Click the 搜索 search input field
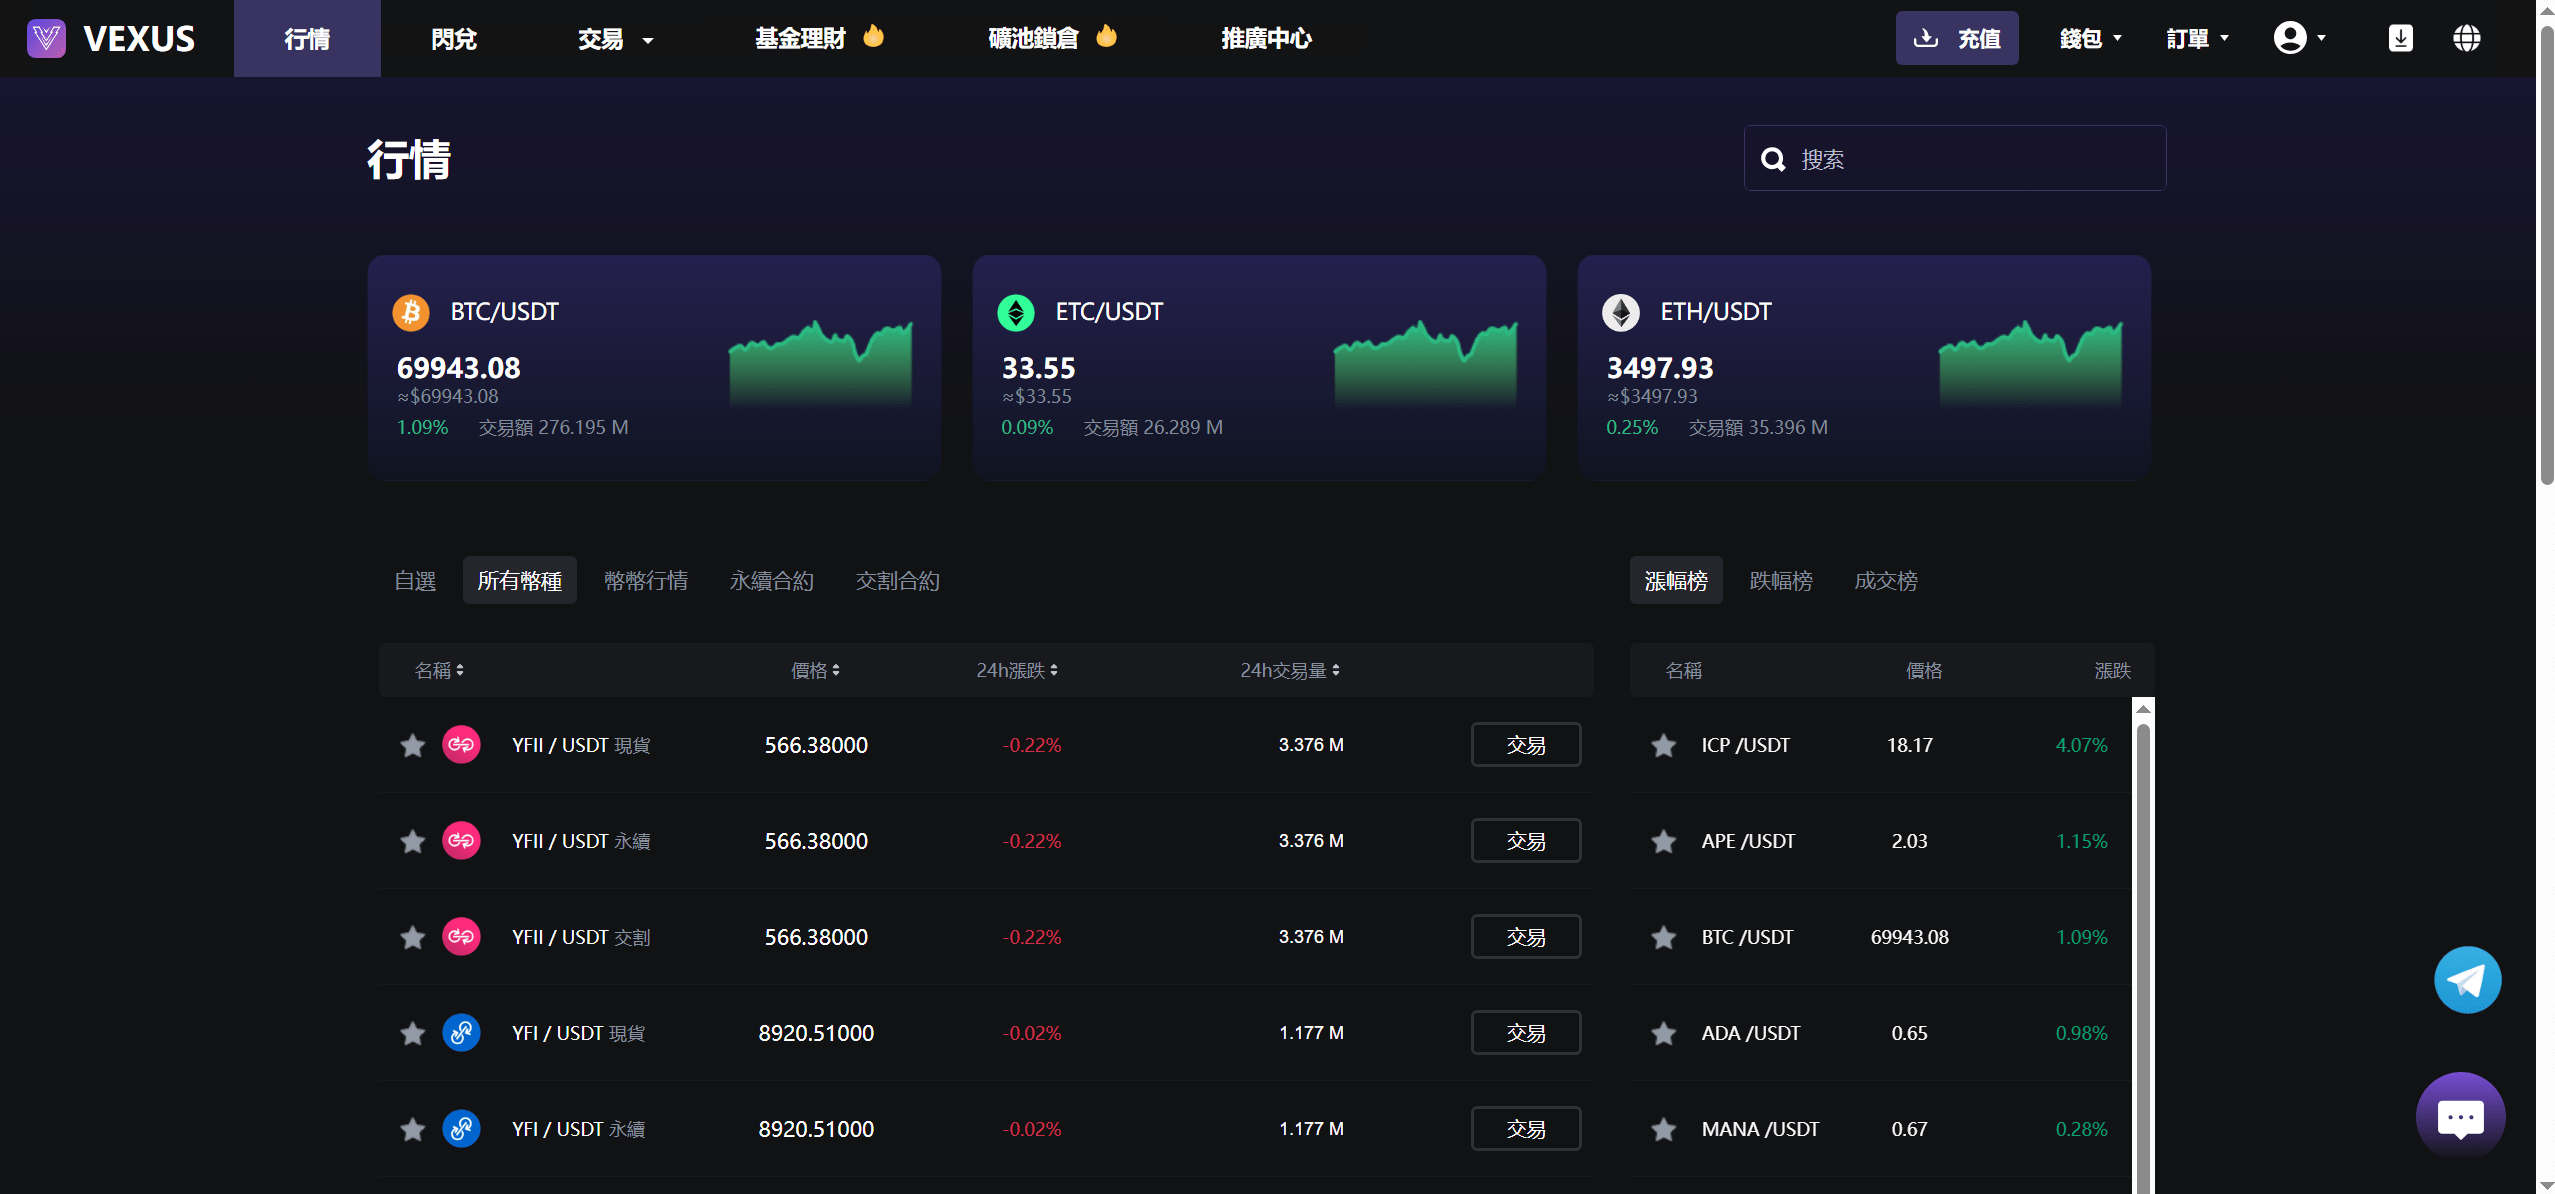 1953,157
